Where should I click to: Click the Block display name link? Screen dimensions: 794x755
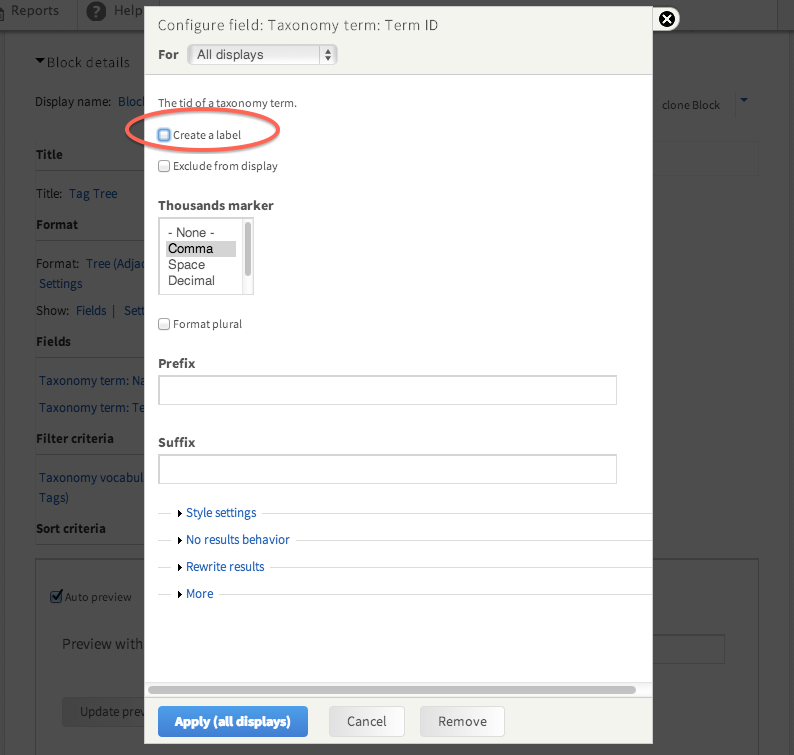click(x=131, y=102)
